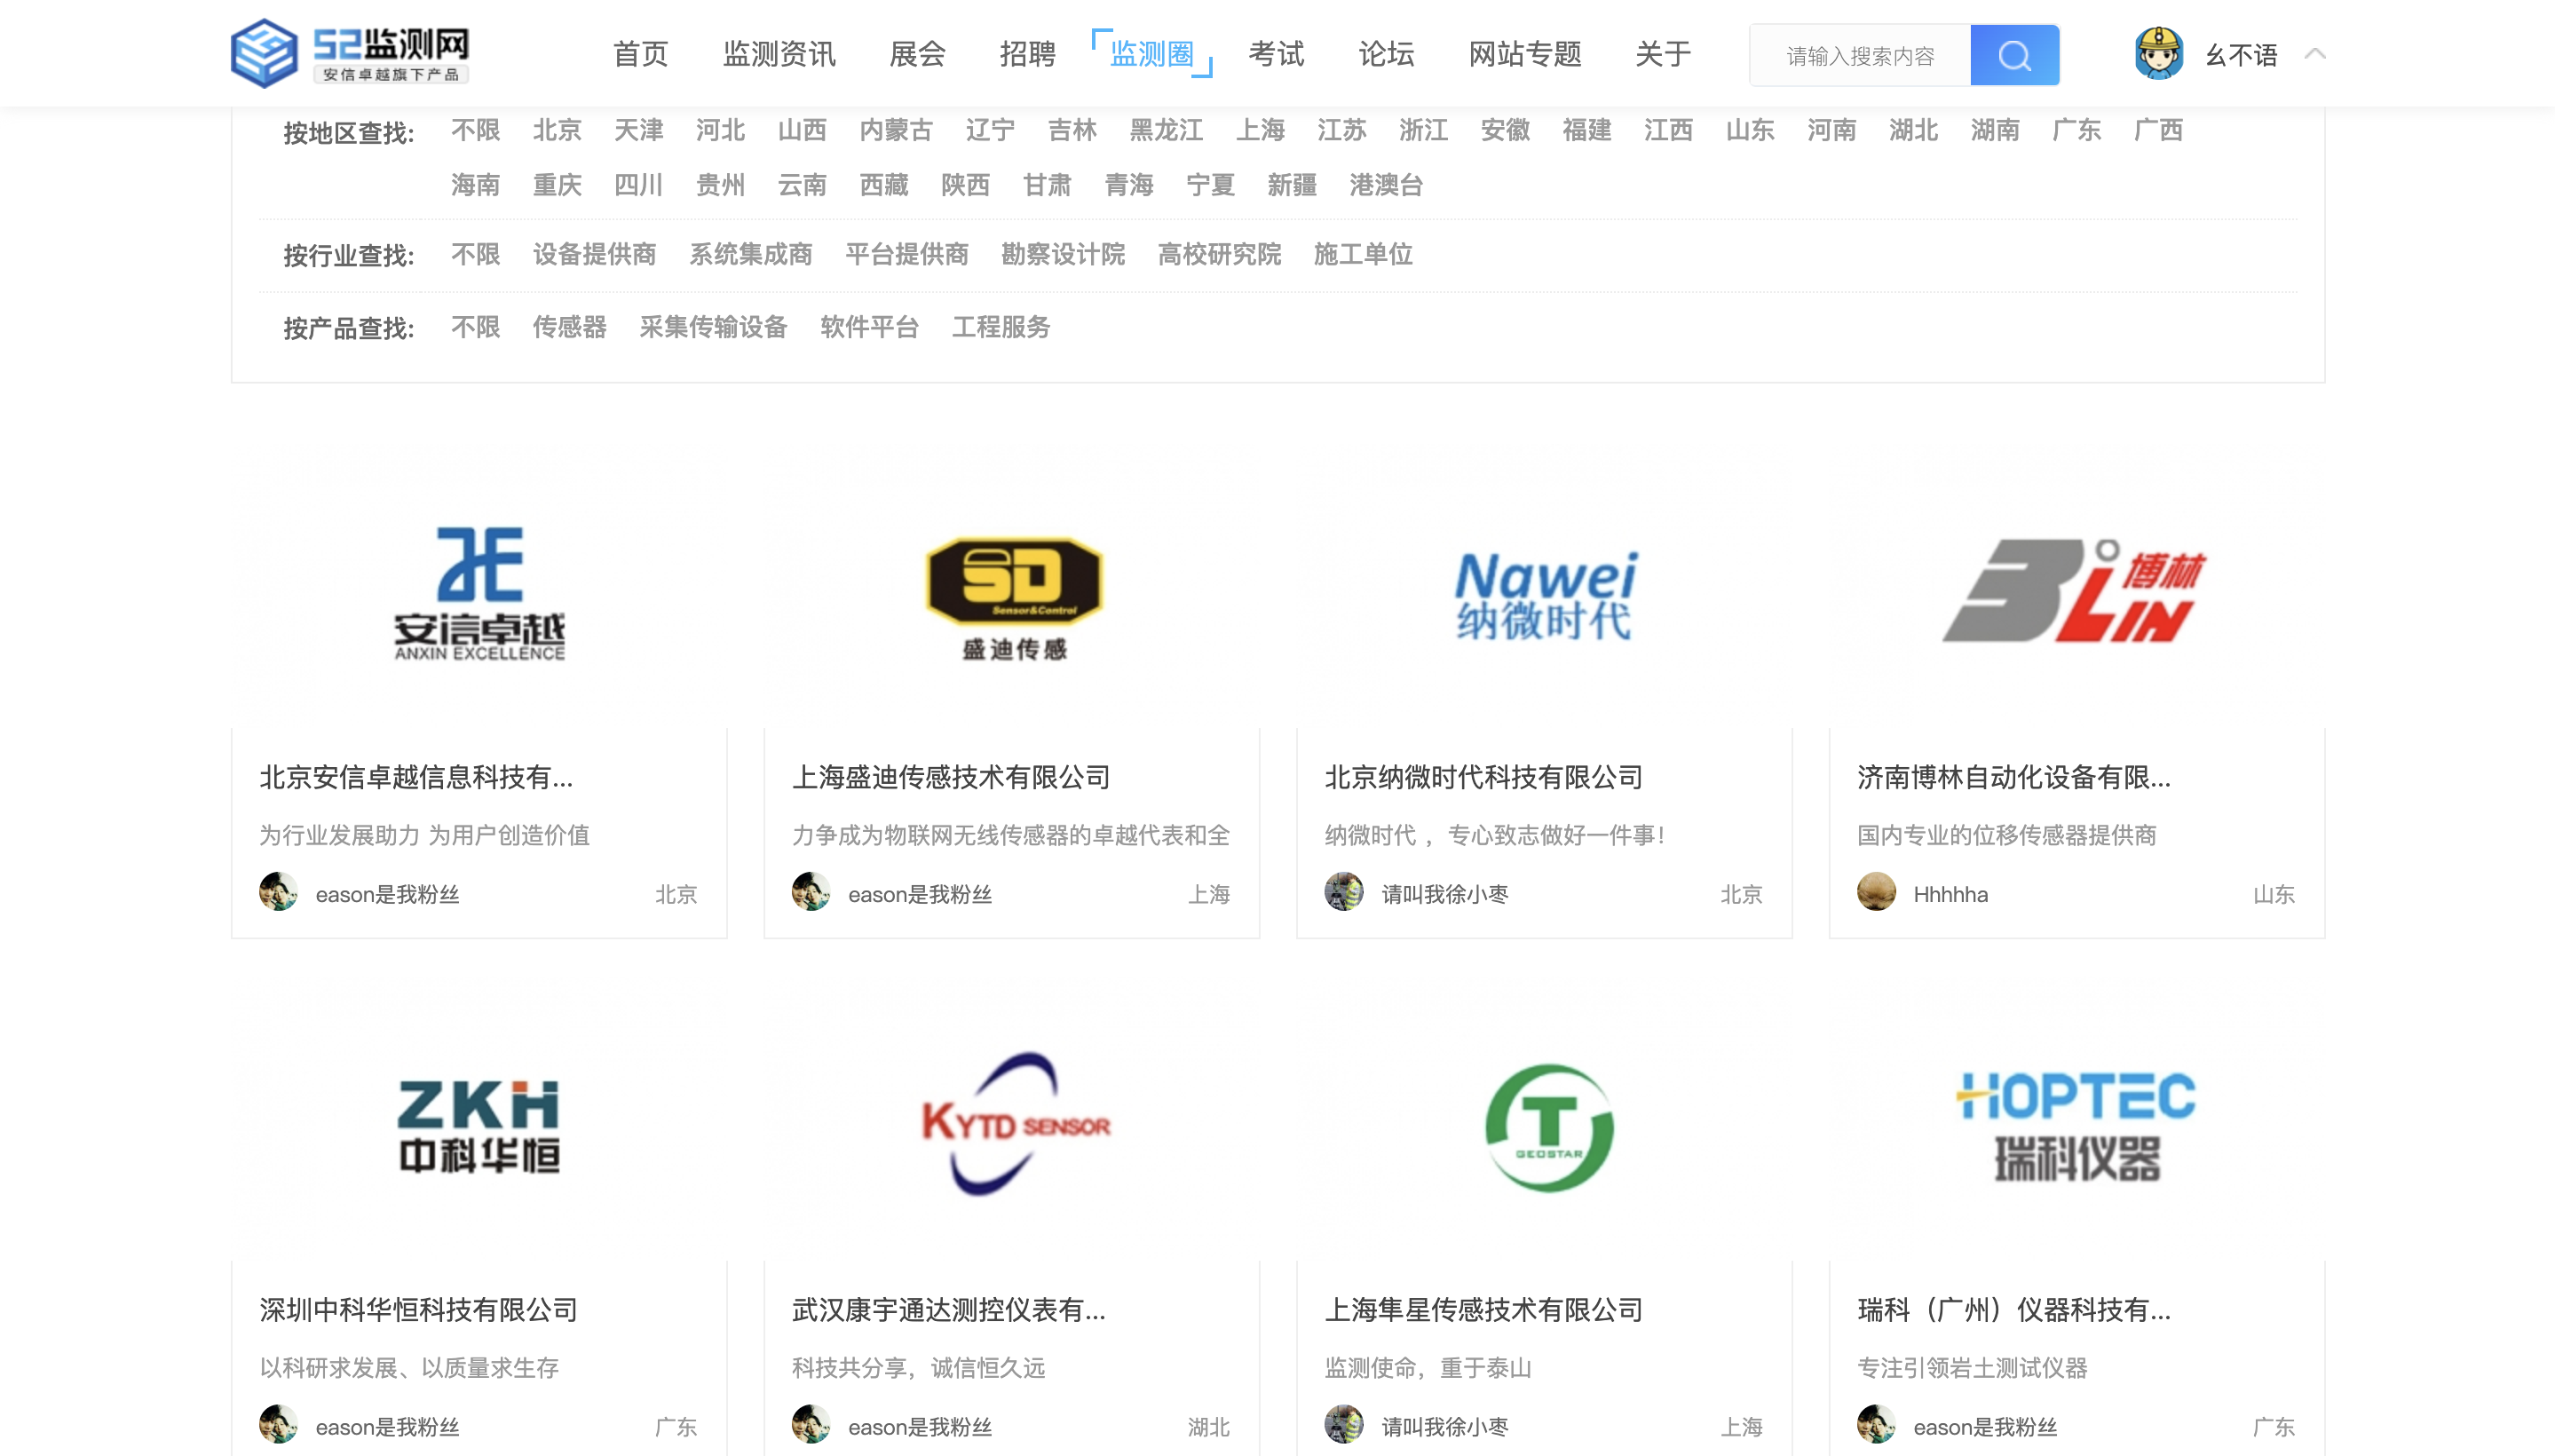Screen dimensions: 2555x1456
Task: Open 上海盛迪传感技术有限公司 company title
Action: pyautogui.click(x=951, y=777)
